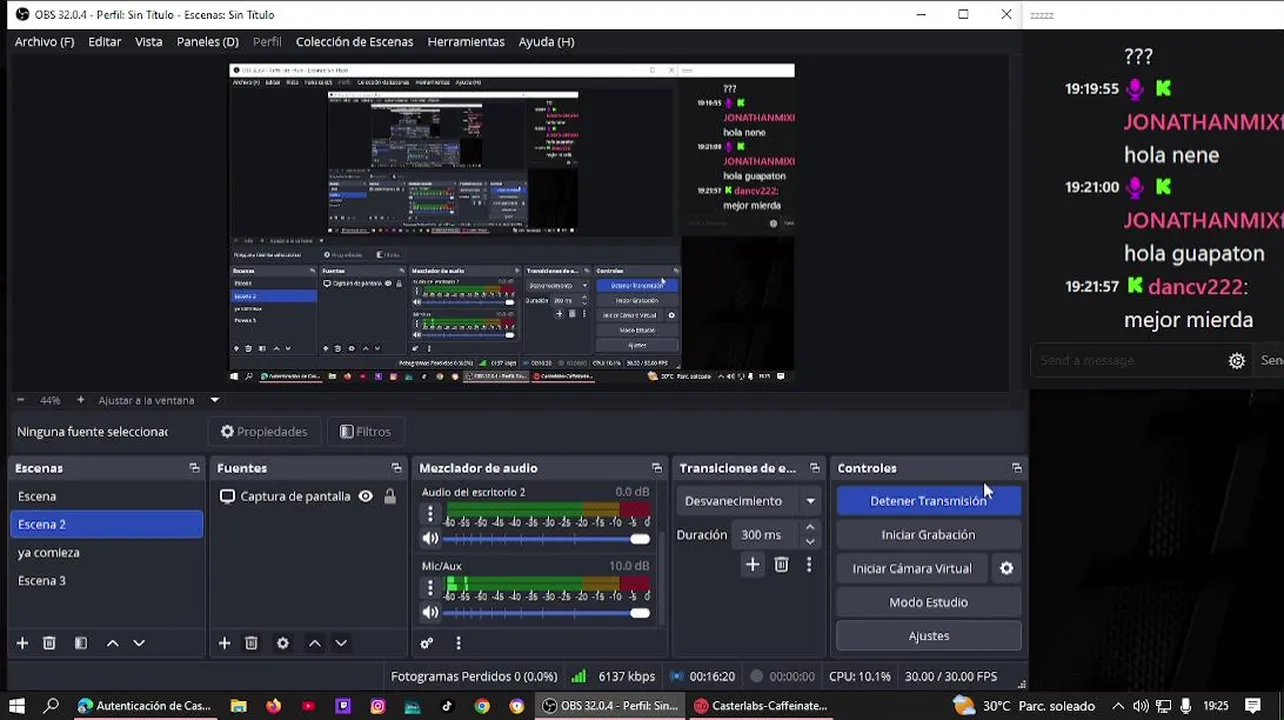1284x720 pixels.
Task: Switch to Casterlabs-Caffeinated taskbar window
Action: pyautogui.click(x=762, y=706)
